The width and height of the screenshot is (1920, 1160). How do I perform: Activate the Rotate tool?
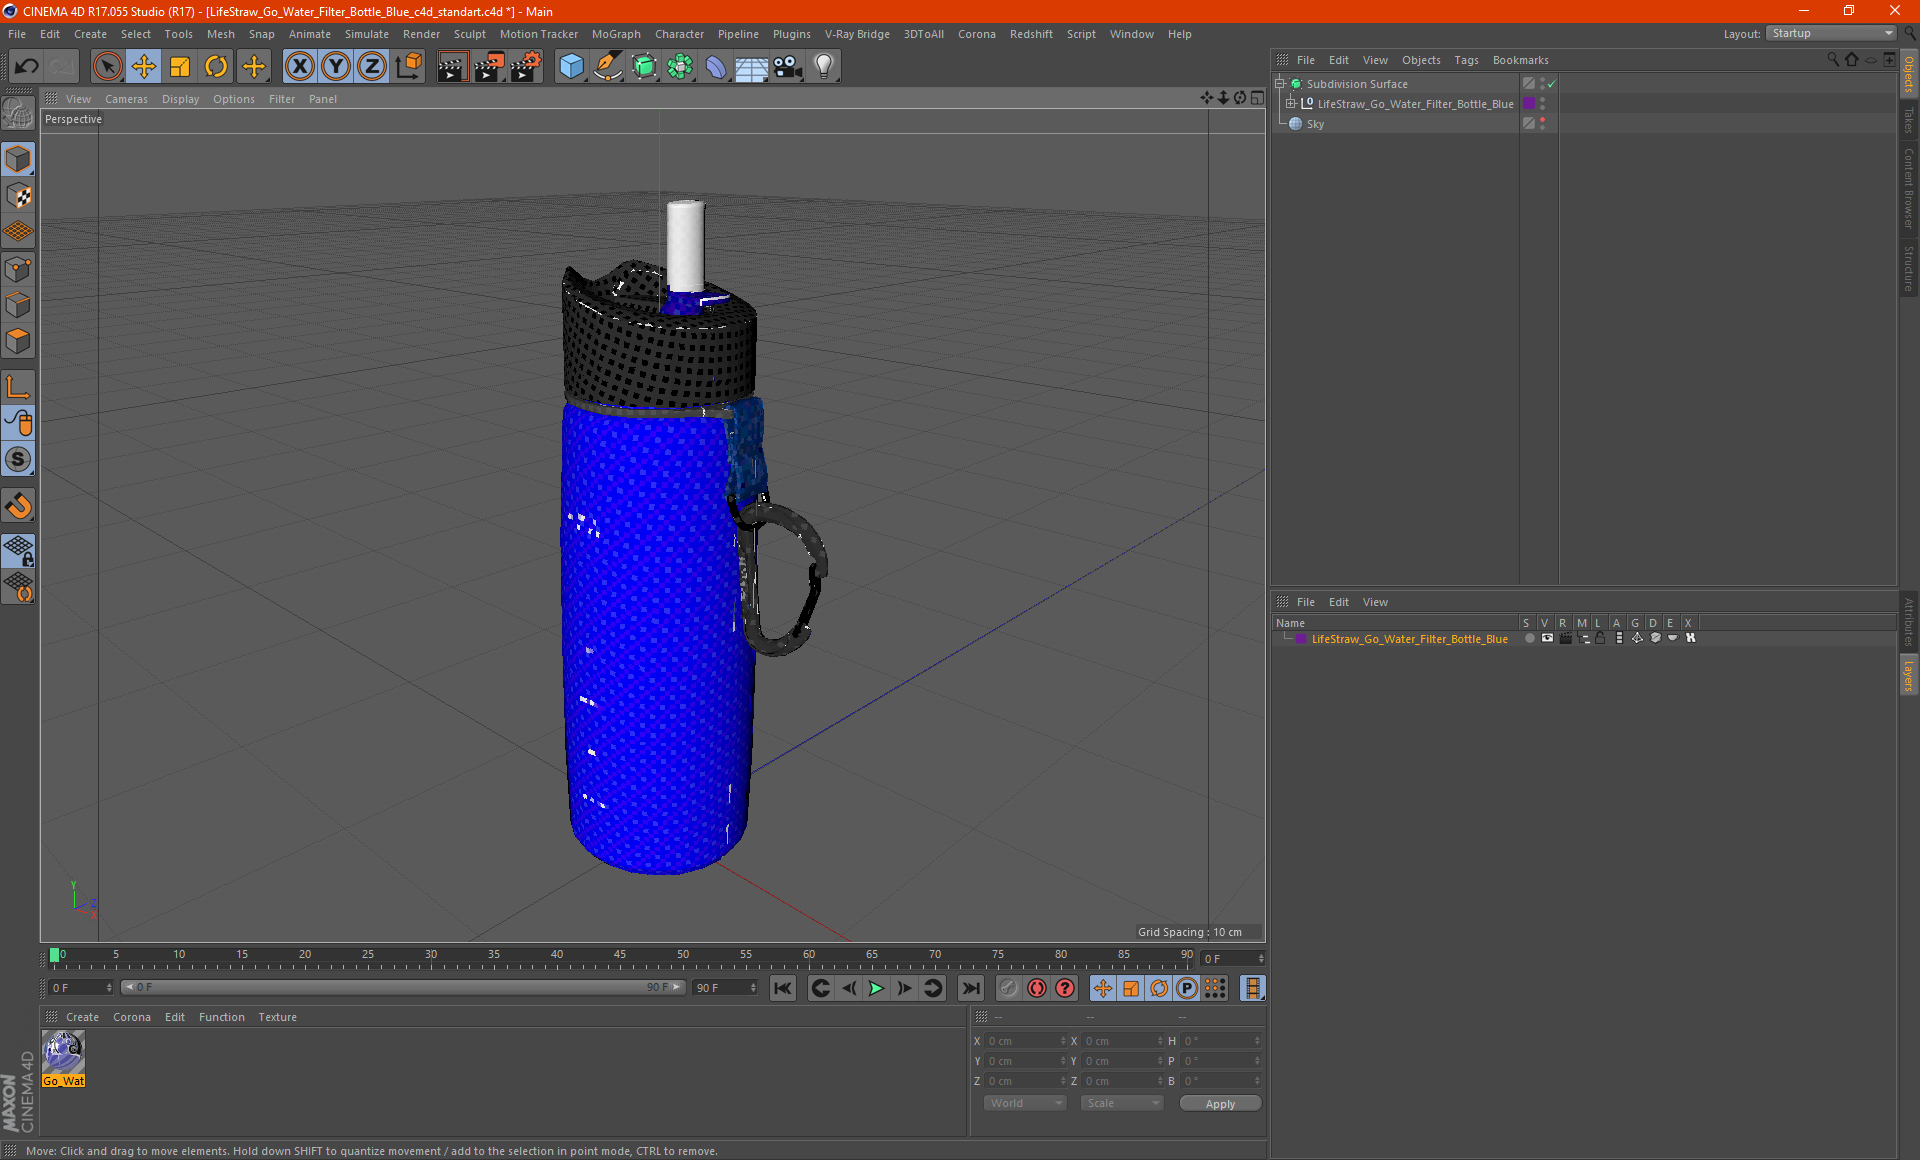(216, 67)
